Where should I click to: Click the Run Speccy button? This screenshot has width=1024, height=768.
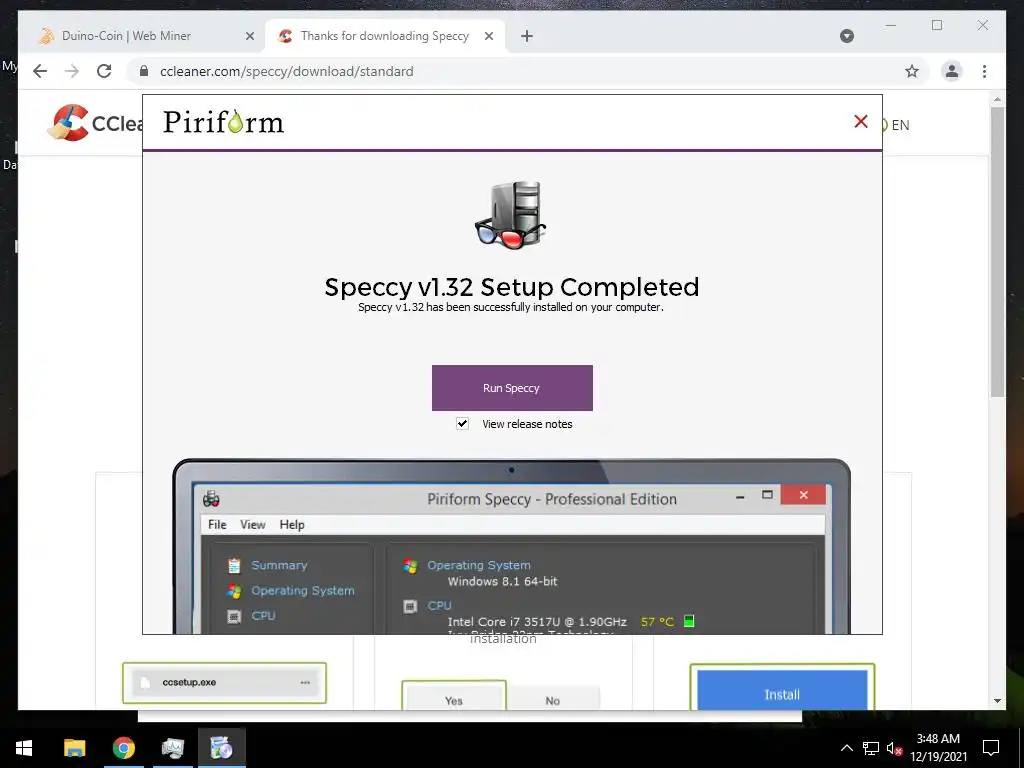(512, 388)
